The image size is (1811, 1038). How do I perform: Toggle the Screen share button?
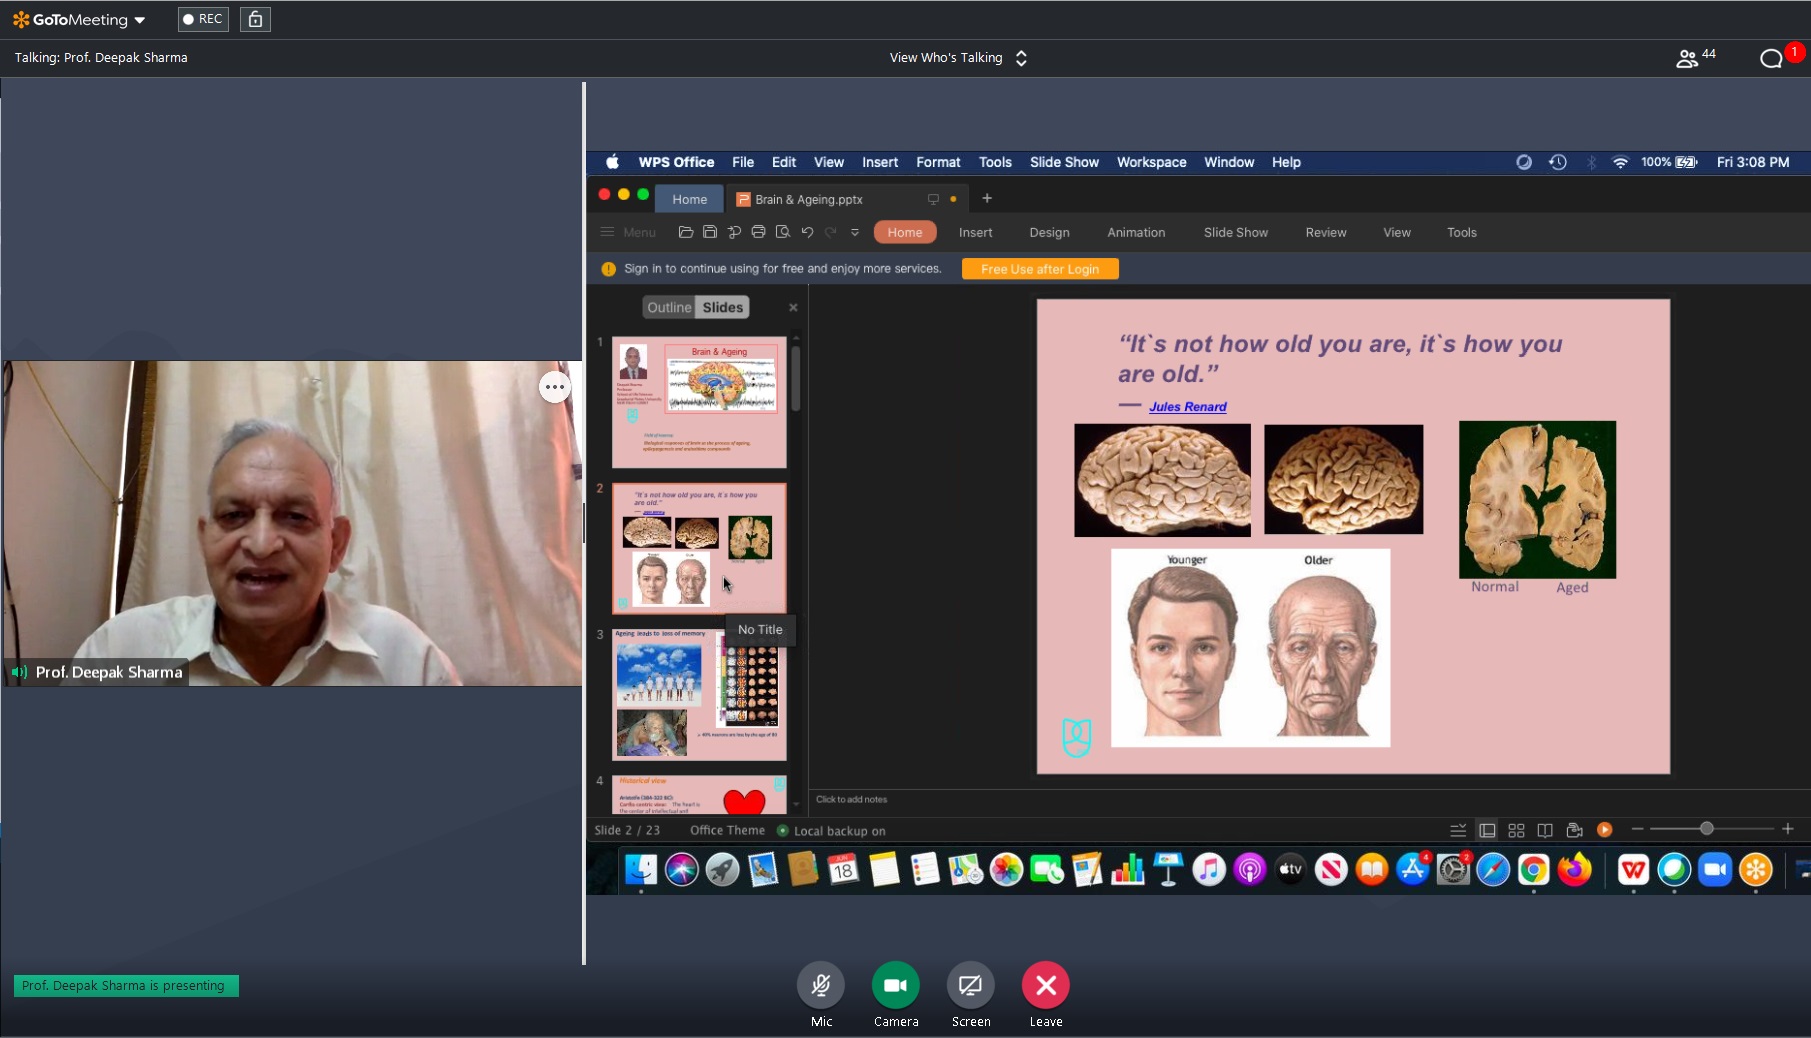point(970,986)
